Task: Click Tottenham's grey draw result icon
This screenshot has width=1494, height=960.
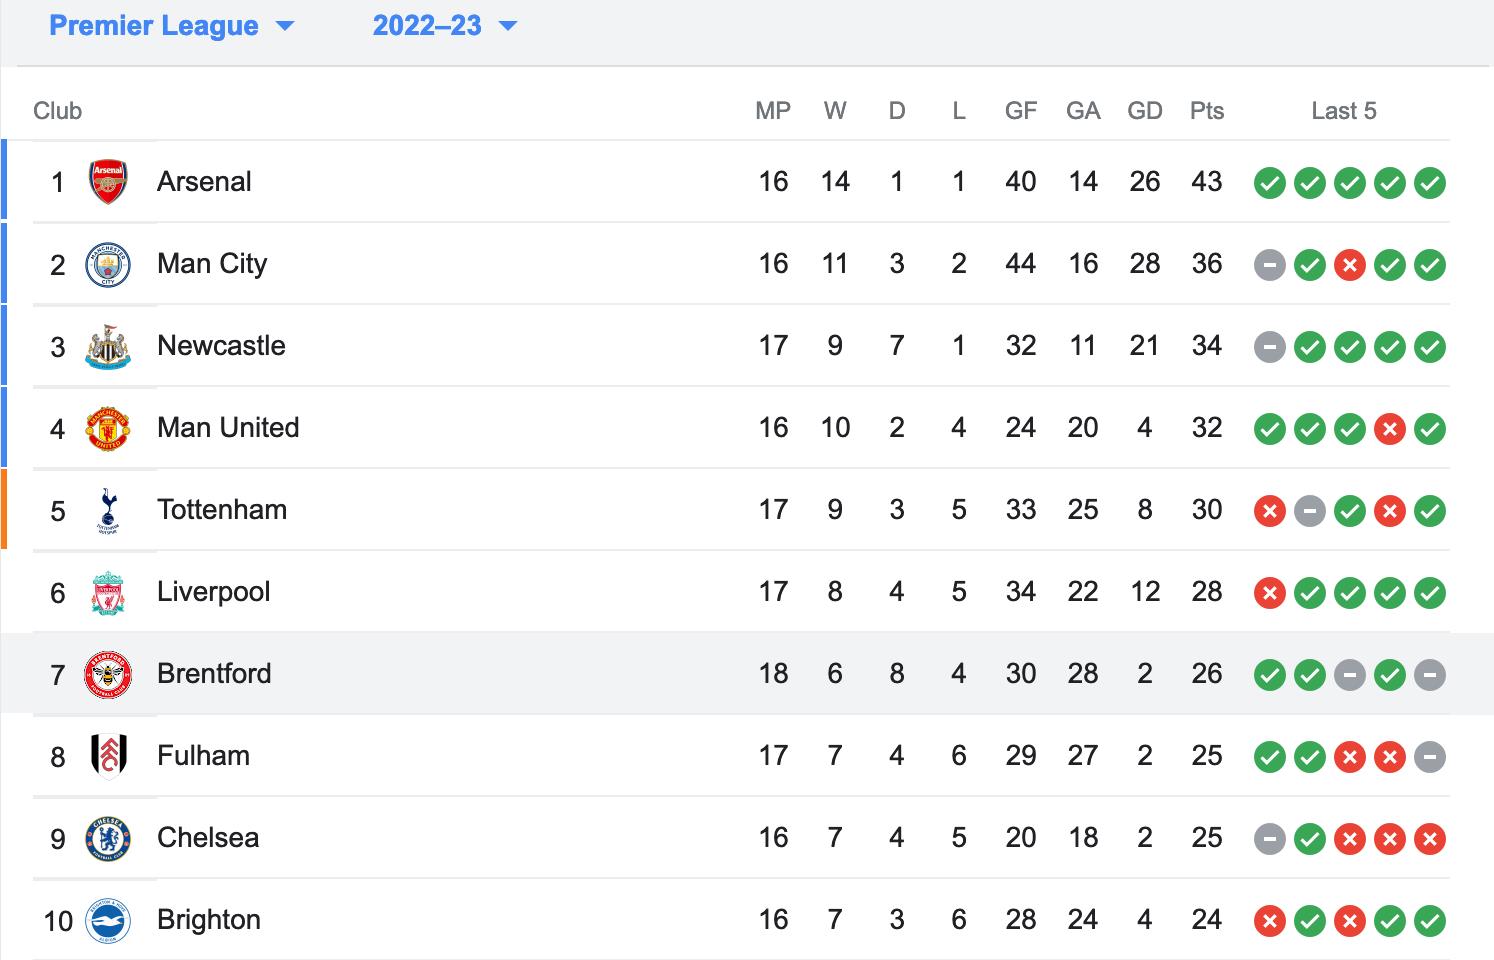Action: pos(1310,511)
